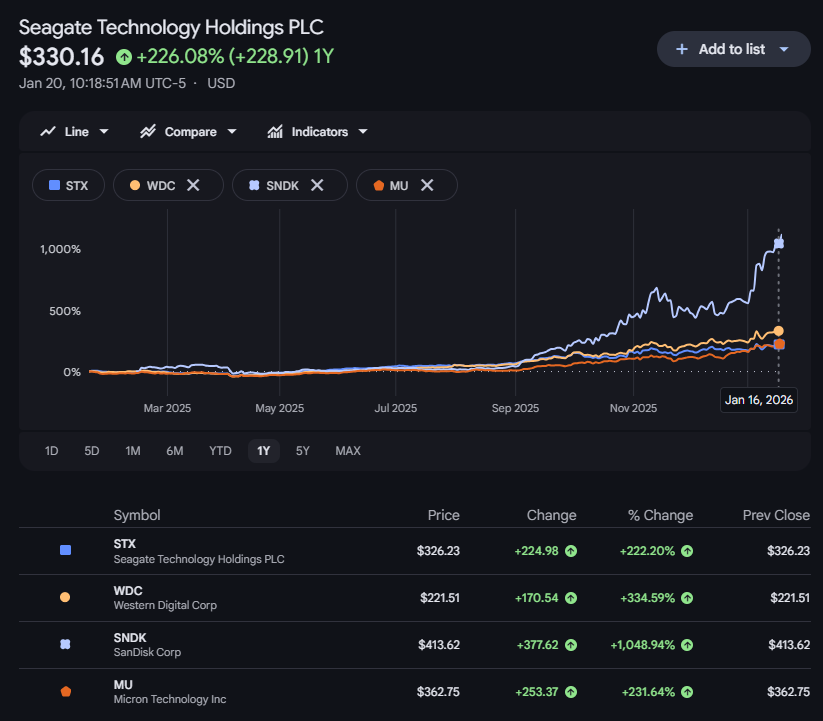Click the Change column header
Screen dimensions: 823x721
click(x=551, y=515)
